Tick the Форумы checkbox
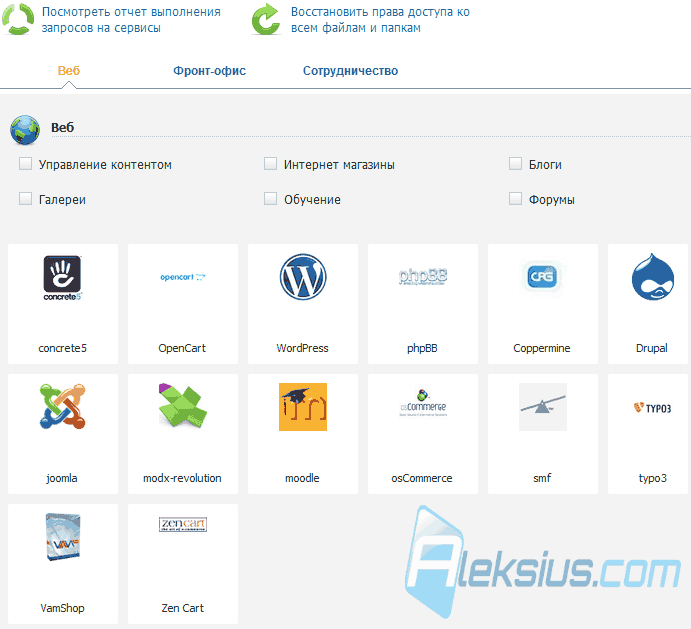 515,199
